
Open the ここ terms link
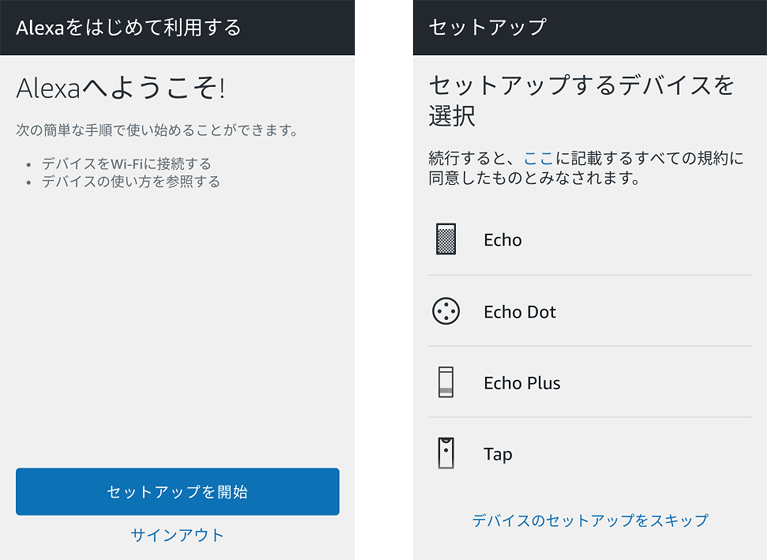(x=538, y=158)
